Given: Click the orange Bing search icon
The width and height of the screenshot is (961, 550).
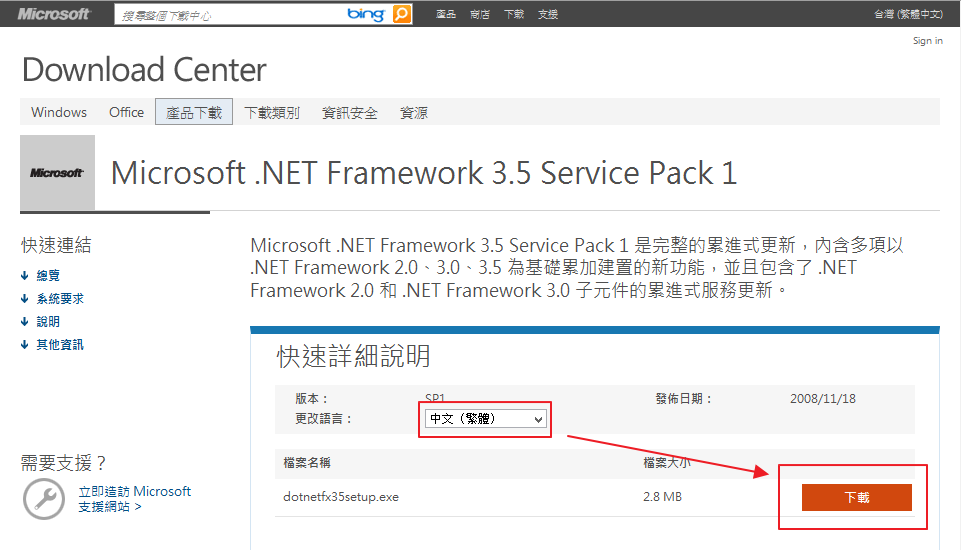Looking at the screenshot, I should point(401,13).
